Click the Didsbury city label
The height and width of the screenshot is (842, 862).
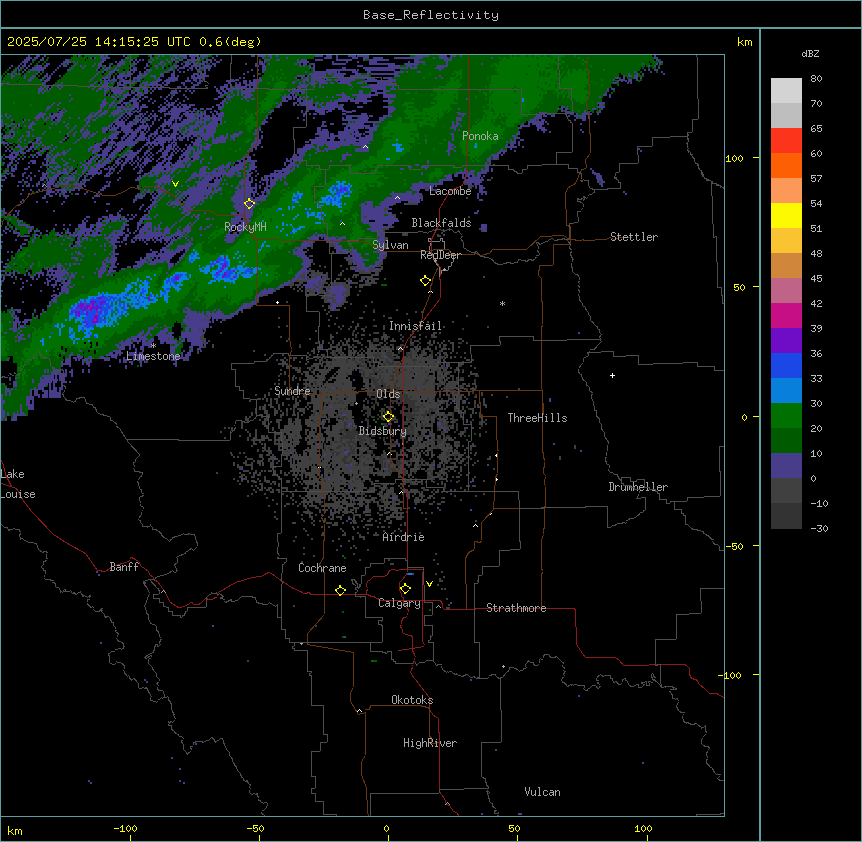tap(383, 431)
